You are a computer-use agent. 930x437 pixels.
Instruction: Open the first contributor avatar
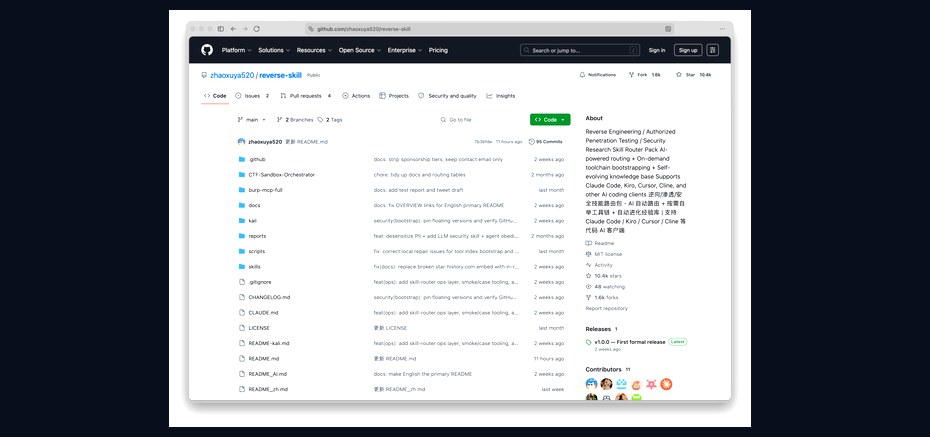coord(591,384)
